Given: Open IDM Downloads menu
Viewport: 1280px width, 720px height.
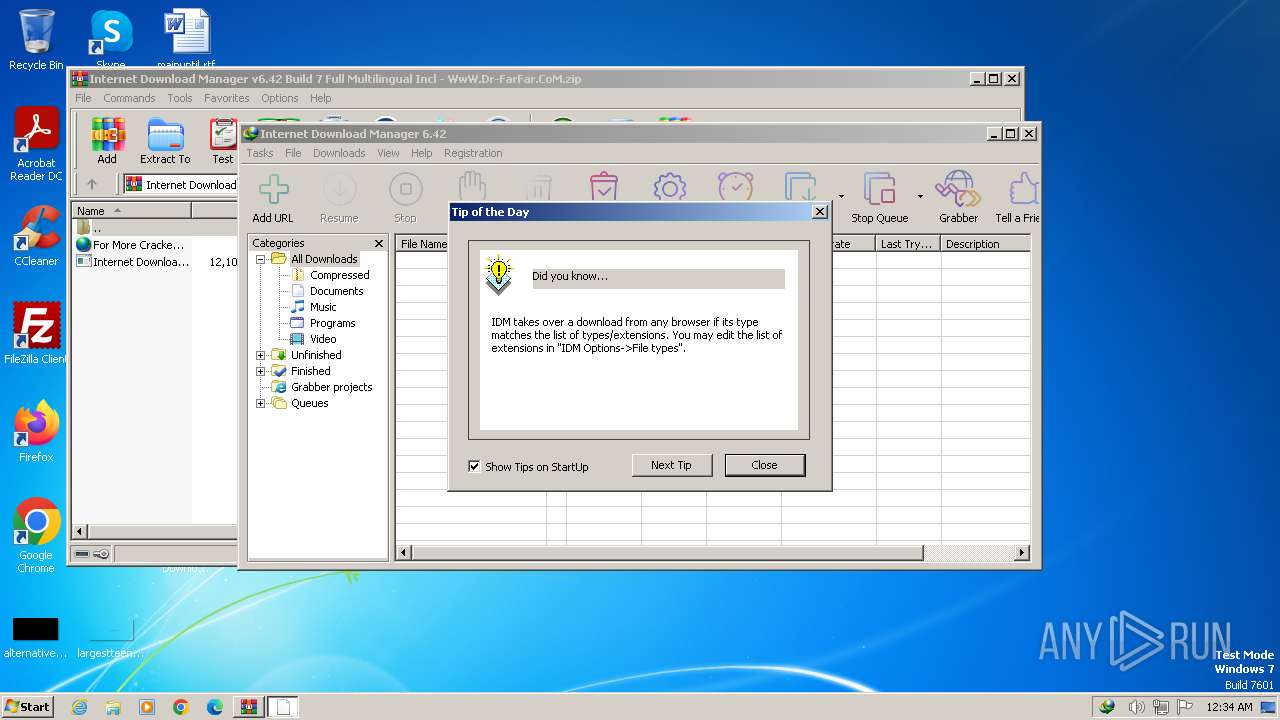Looking at the screenshot, I should coord(339,153).
